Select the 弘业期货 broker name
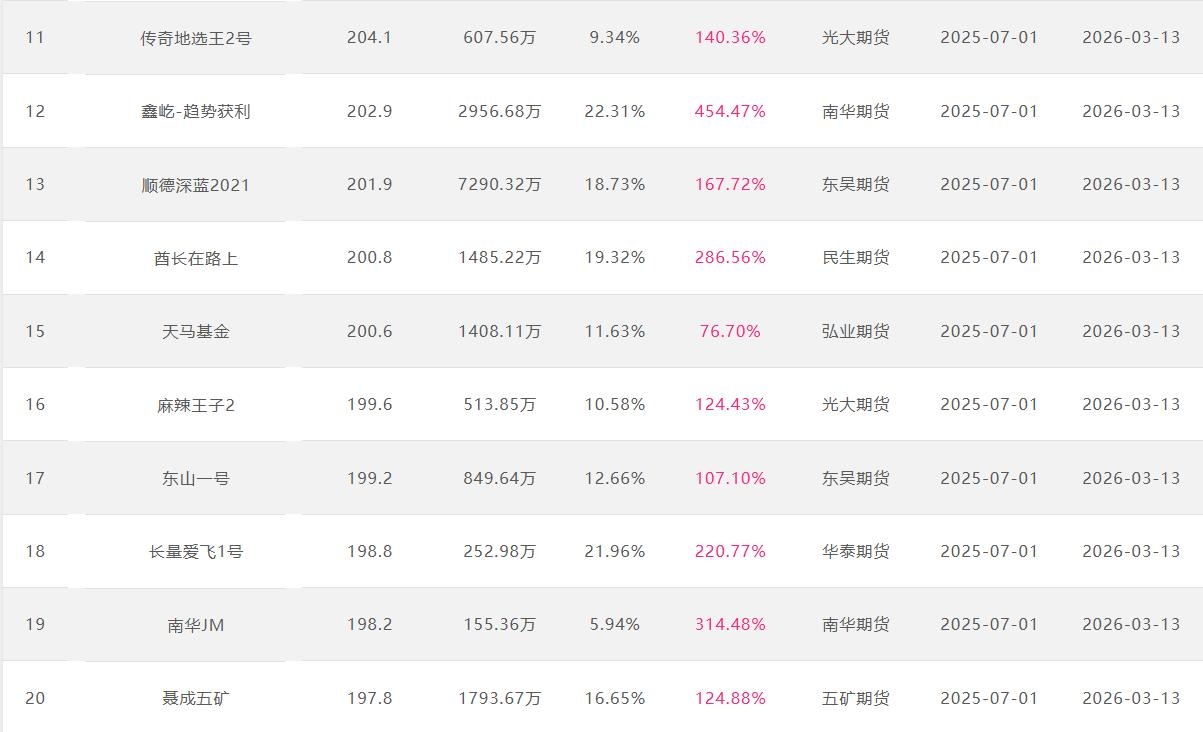The image size is (1203, 732). coord(855,331)
